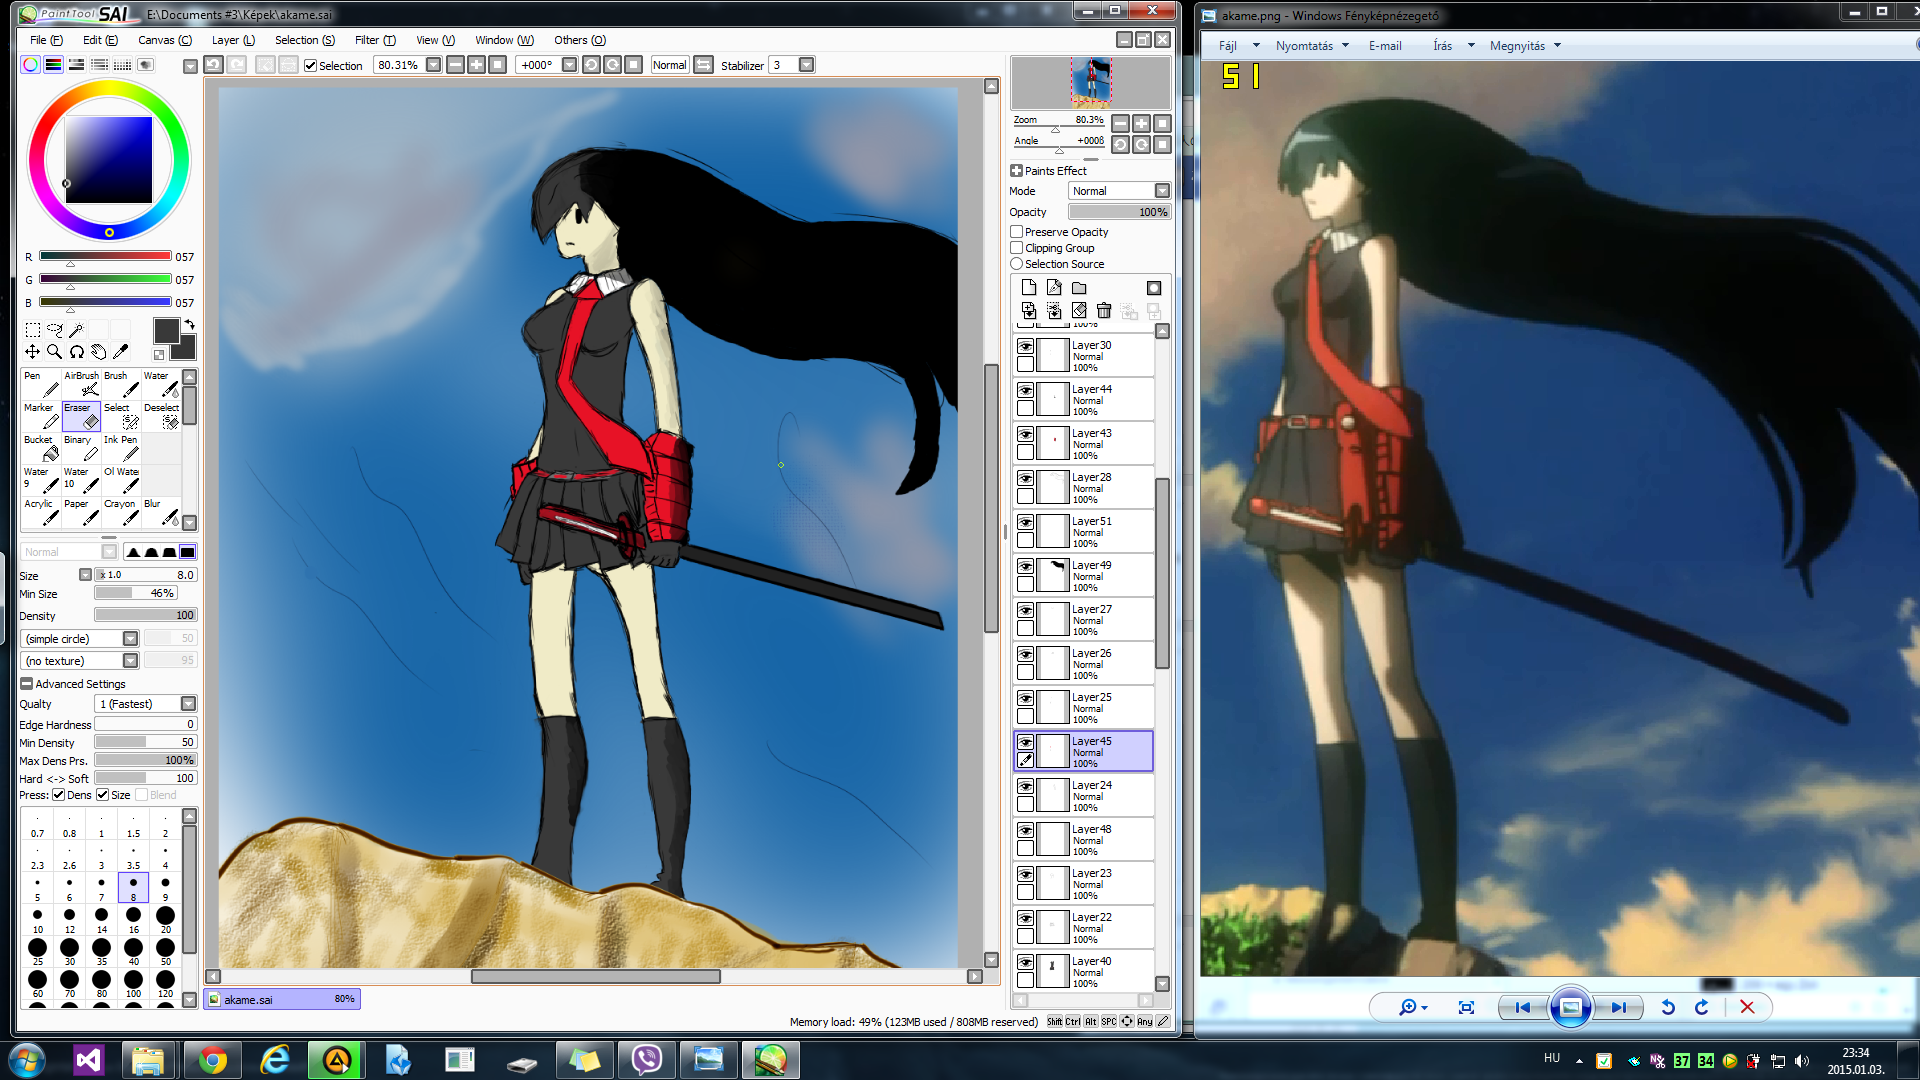Select the Pen tool

point(41,384)
